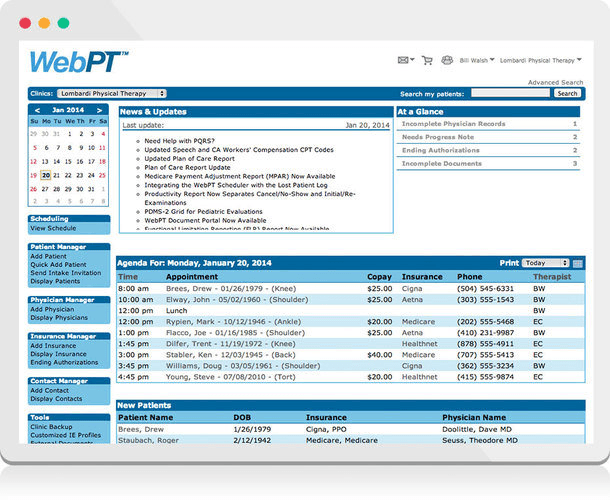Open WebPT Document Portal Now Available news
Image resolution: width=610 pixels, height=500 pixels.
click(x=205, y=220)
